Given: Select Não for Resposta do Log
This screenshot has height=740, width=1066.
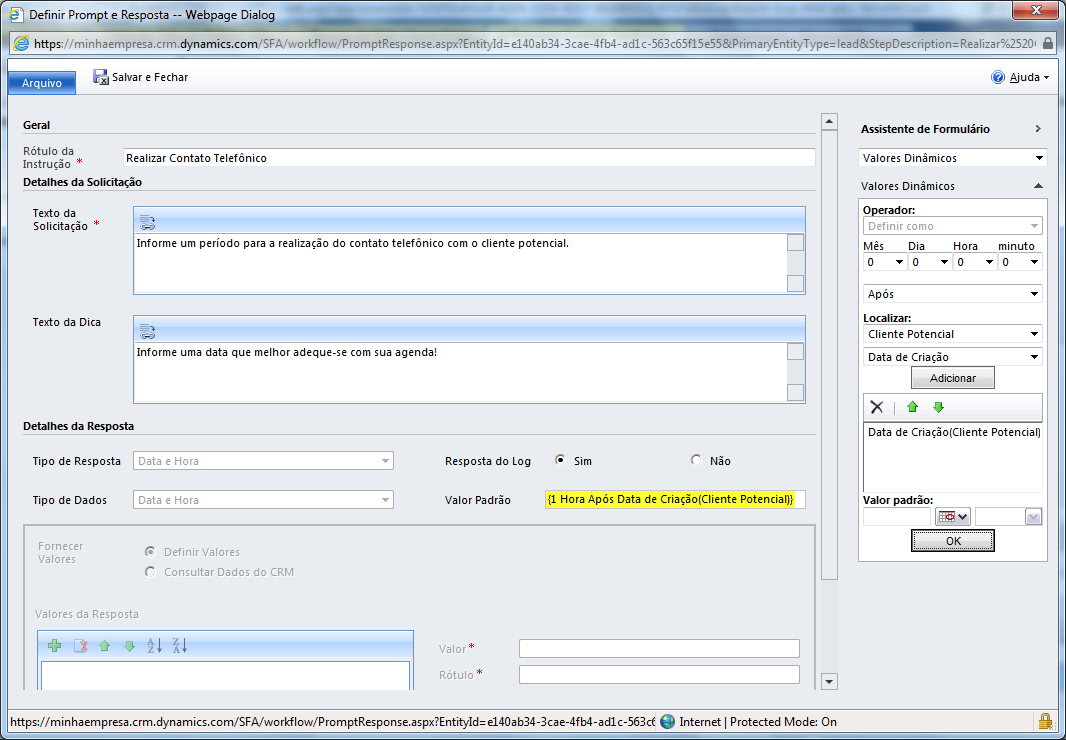Looking at the screenshot, I should (696, 461).
